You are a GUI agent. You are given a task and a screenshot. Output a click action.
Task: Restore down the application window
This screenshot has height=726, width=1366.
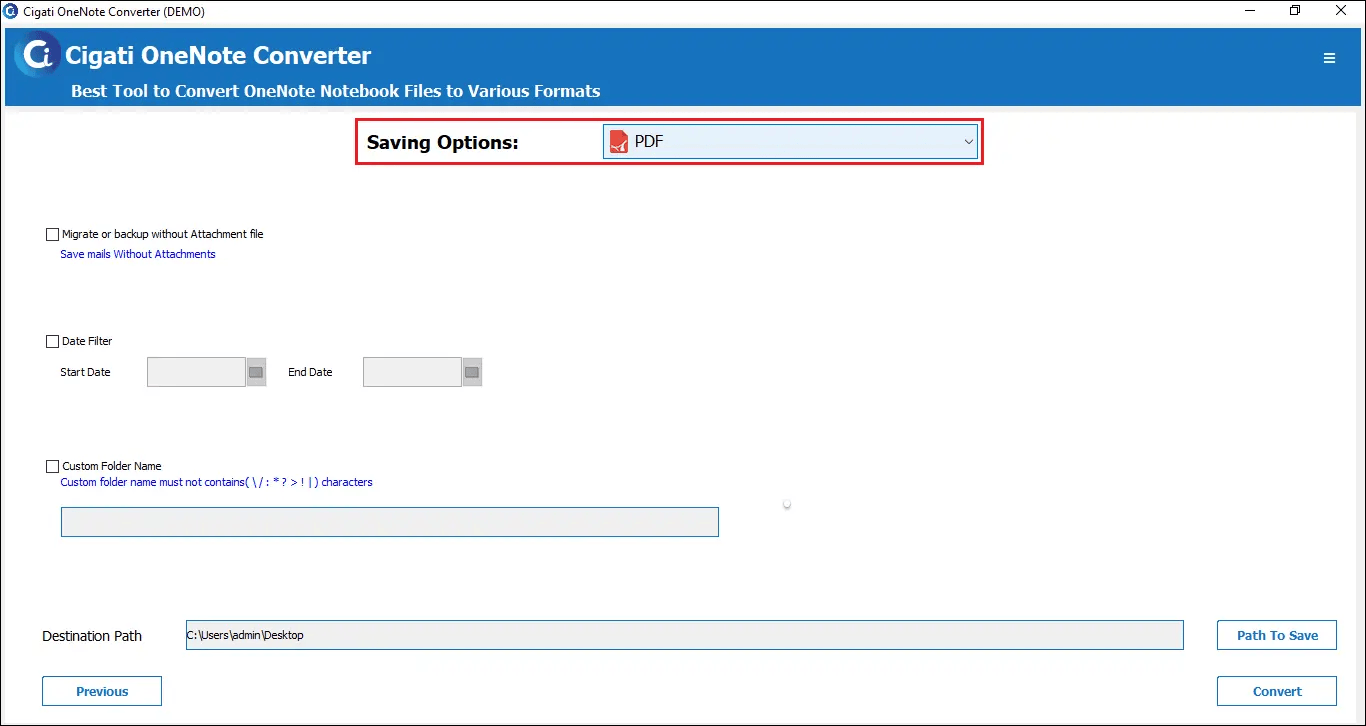coord(1295,10)
